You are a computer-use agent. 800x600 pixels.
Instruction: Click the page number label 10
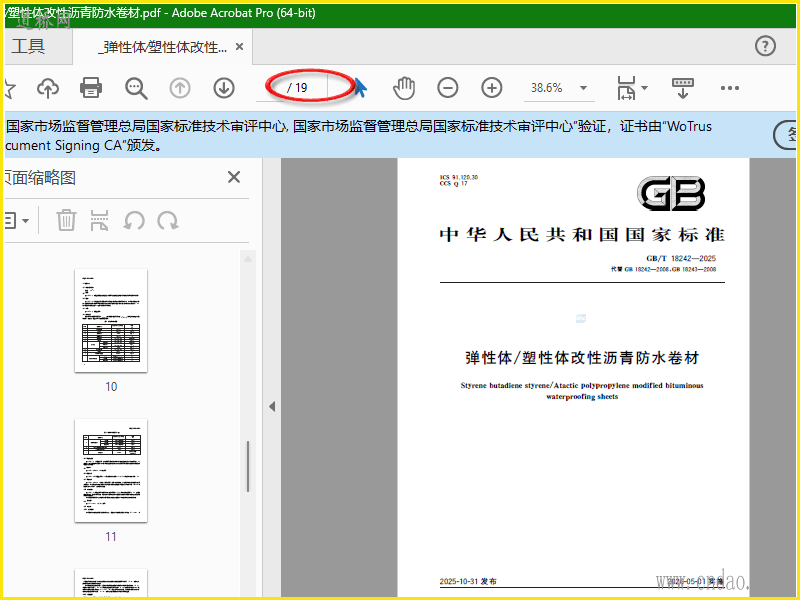pyautogui.click(x=111, y=387)
